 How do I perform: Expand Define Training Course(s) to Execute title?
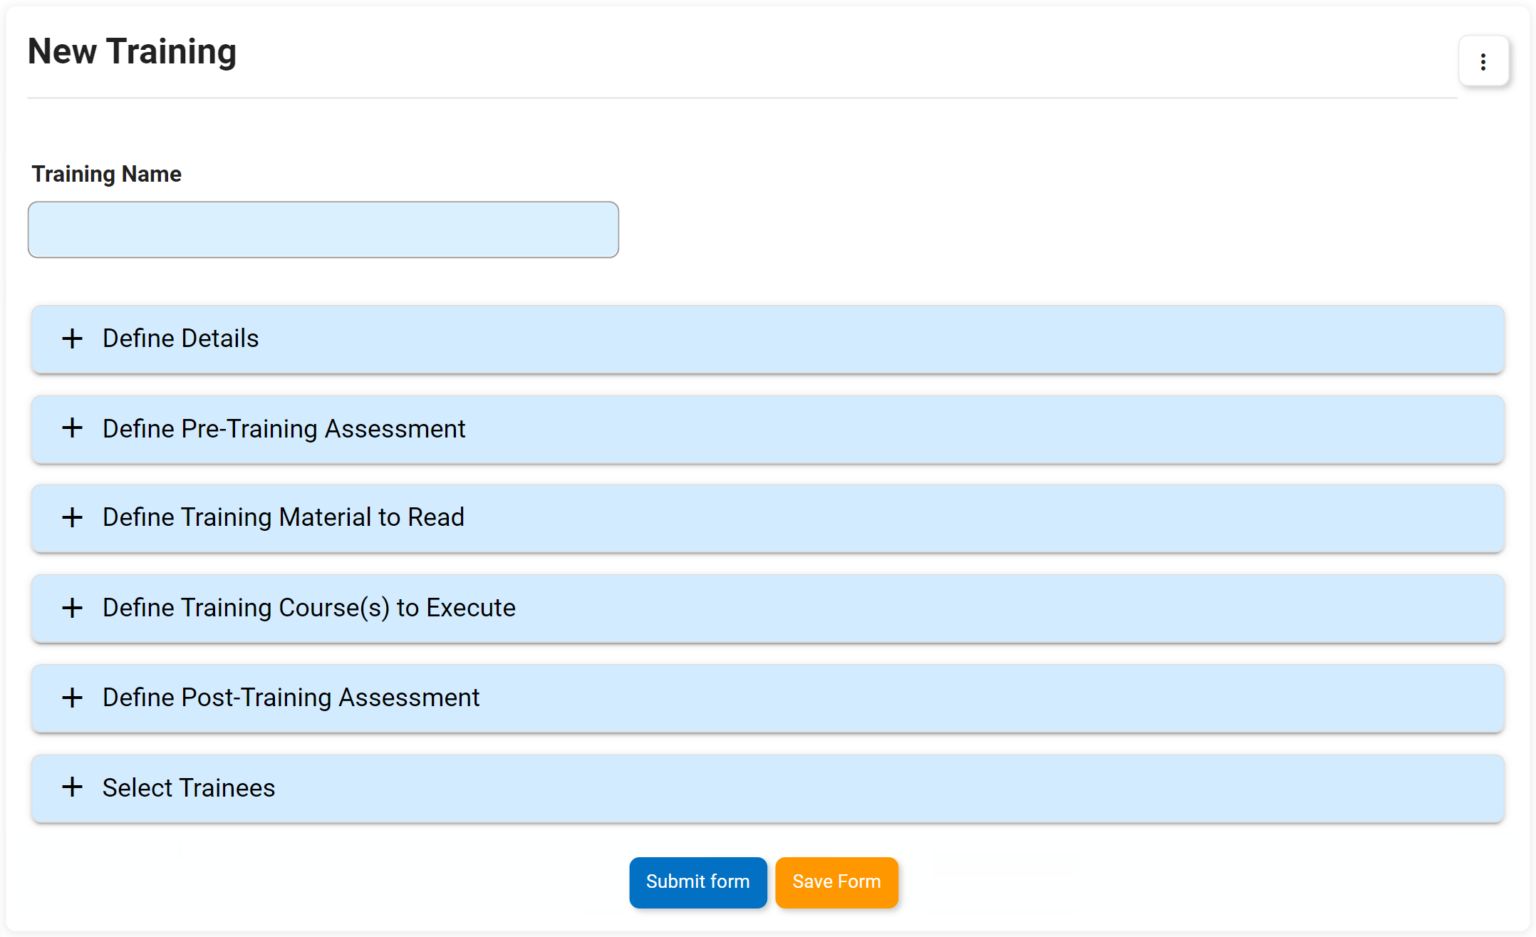(x=309, y=608)
